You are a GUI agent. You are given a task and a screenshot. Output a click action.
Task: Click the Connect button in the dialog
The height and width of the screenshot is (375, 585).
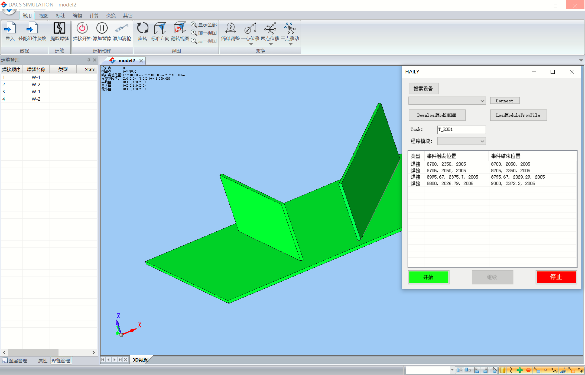(505, 101)
